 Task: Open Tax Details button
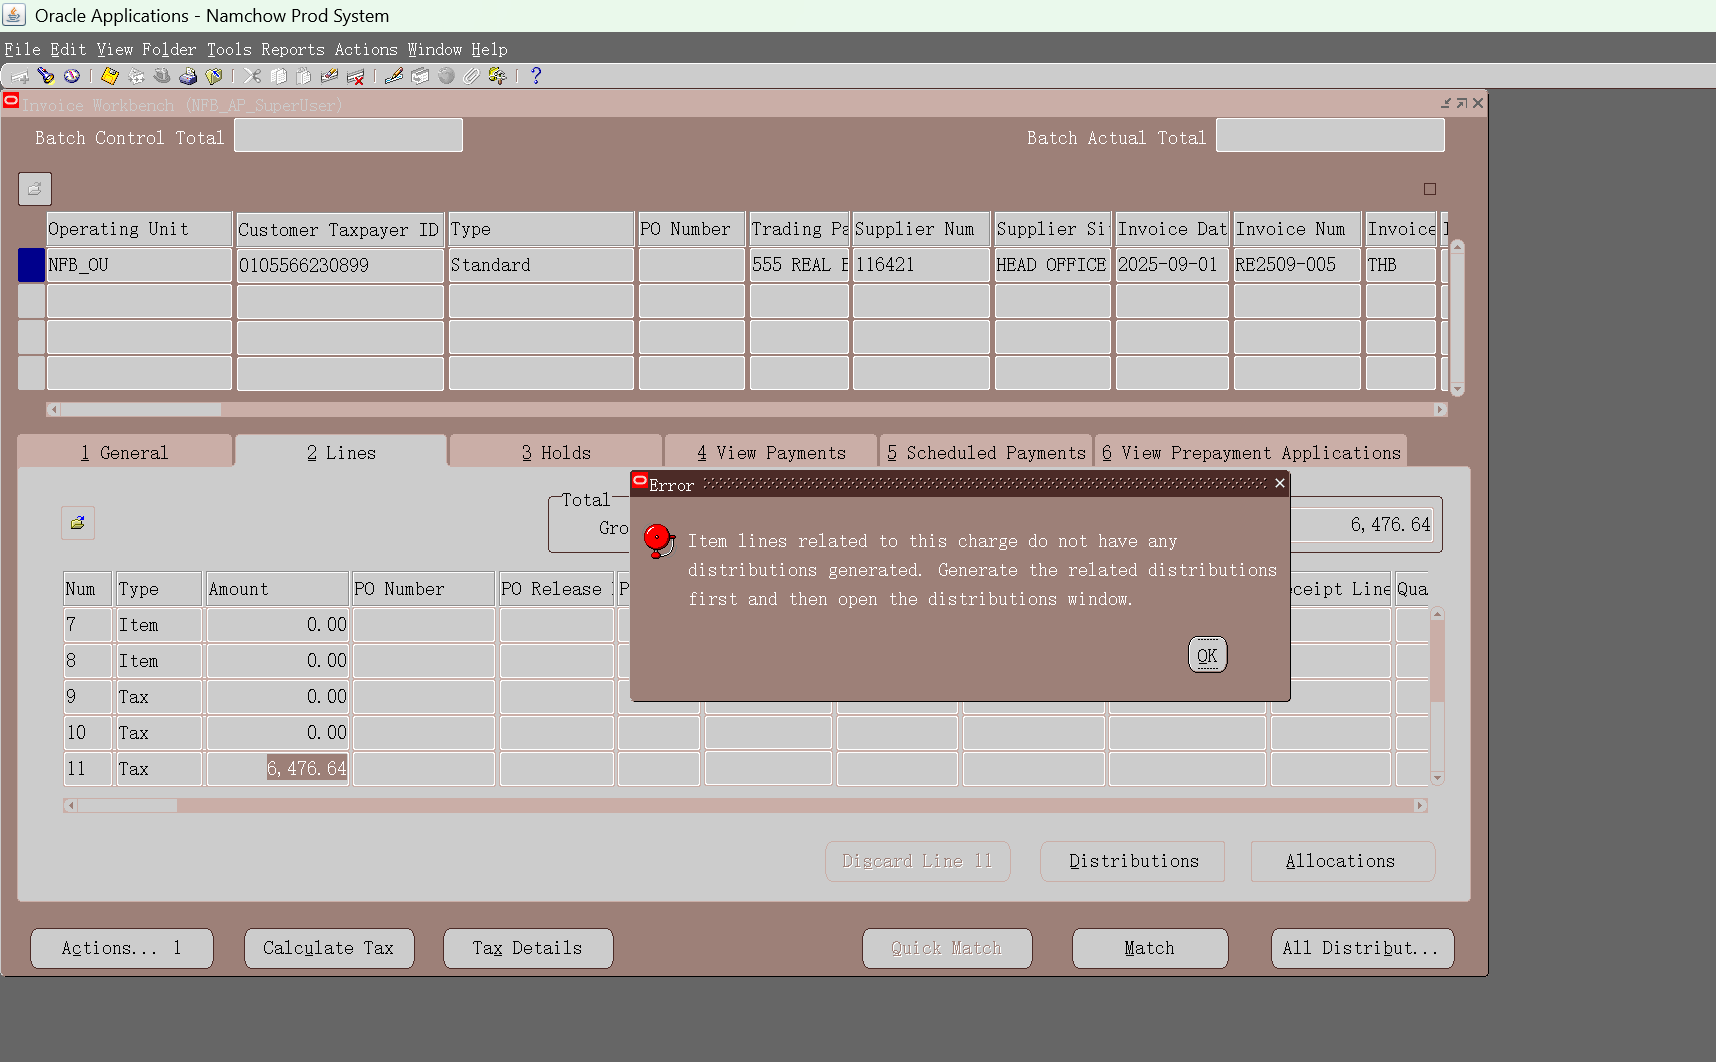pos(528,948)
